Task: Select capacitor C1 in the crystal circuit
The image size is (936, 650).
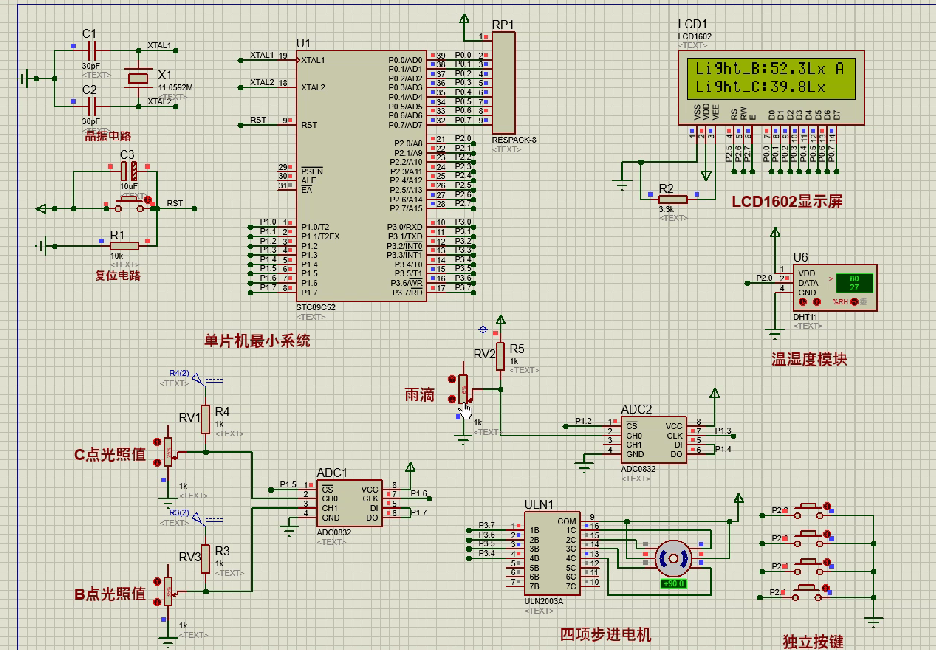Action: point(90,49)
